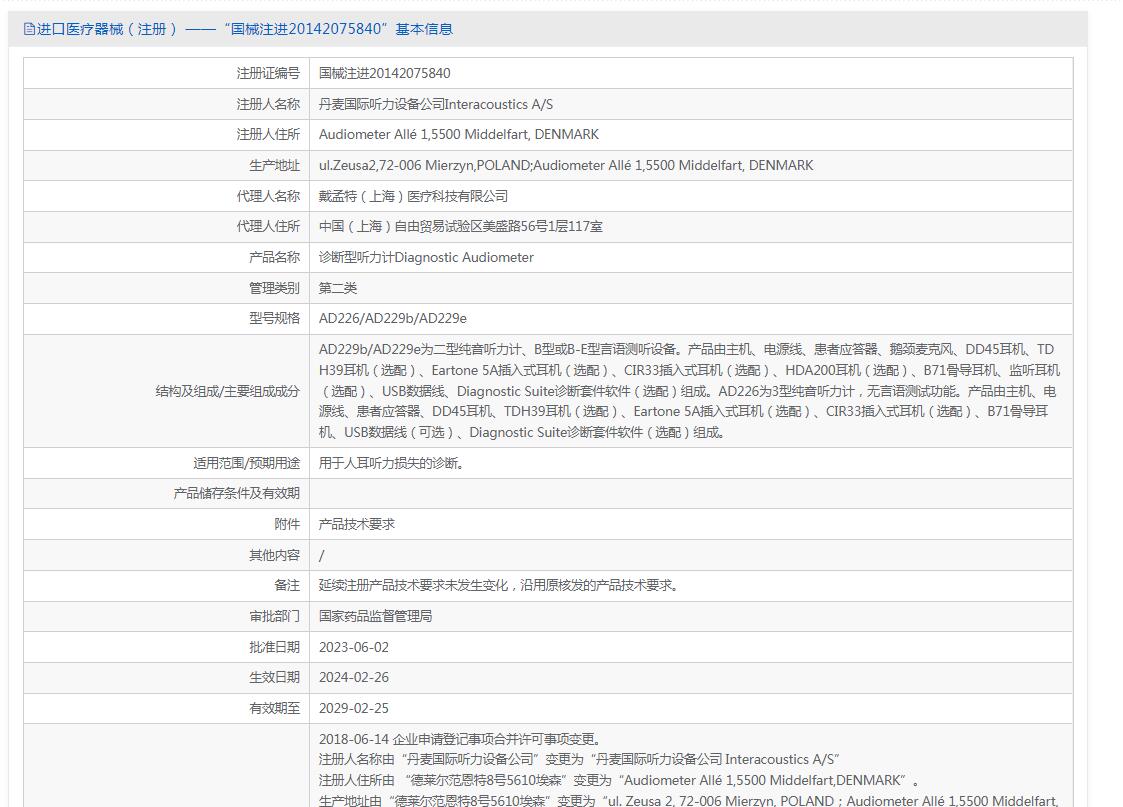Click the label 批准日期
Viewport: 1123px width, 807px height.
pos(274,647)
